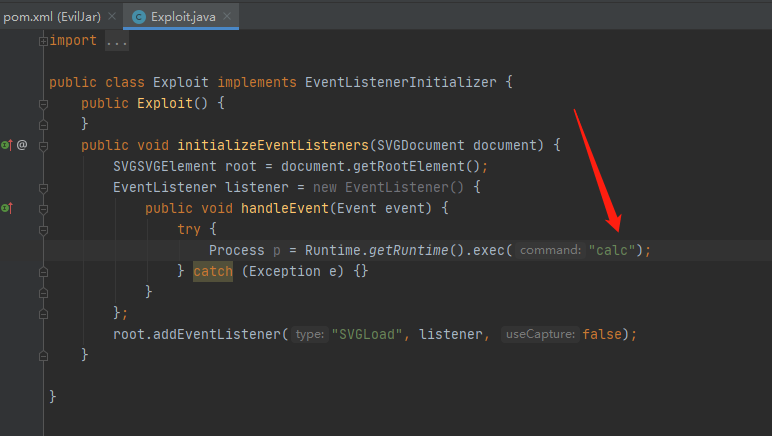This screenshot has height=436, width=772.
Task: Click fold end marker on handleEvent closing brace
Action: (x=43, y=293)
